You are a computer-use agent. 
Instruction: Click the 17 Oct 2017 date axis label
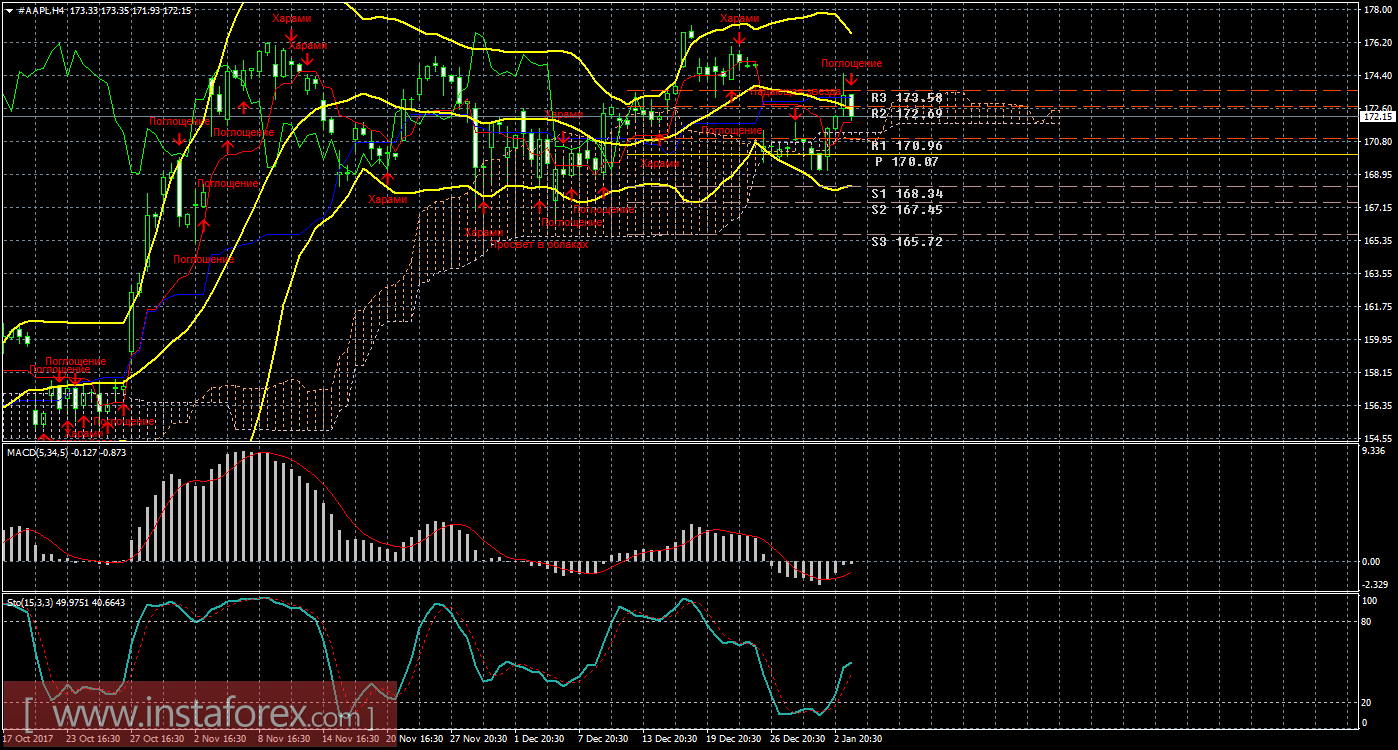tap(27, 739)
